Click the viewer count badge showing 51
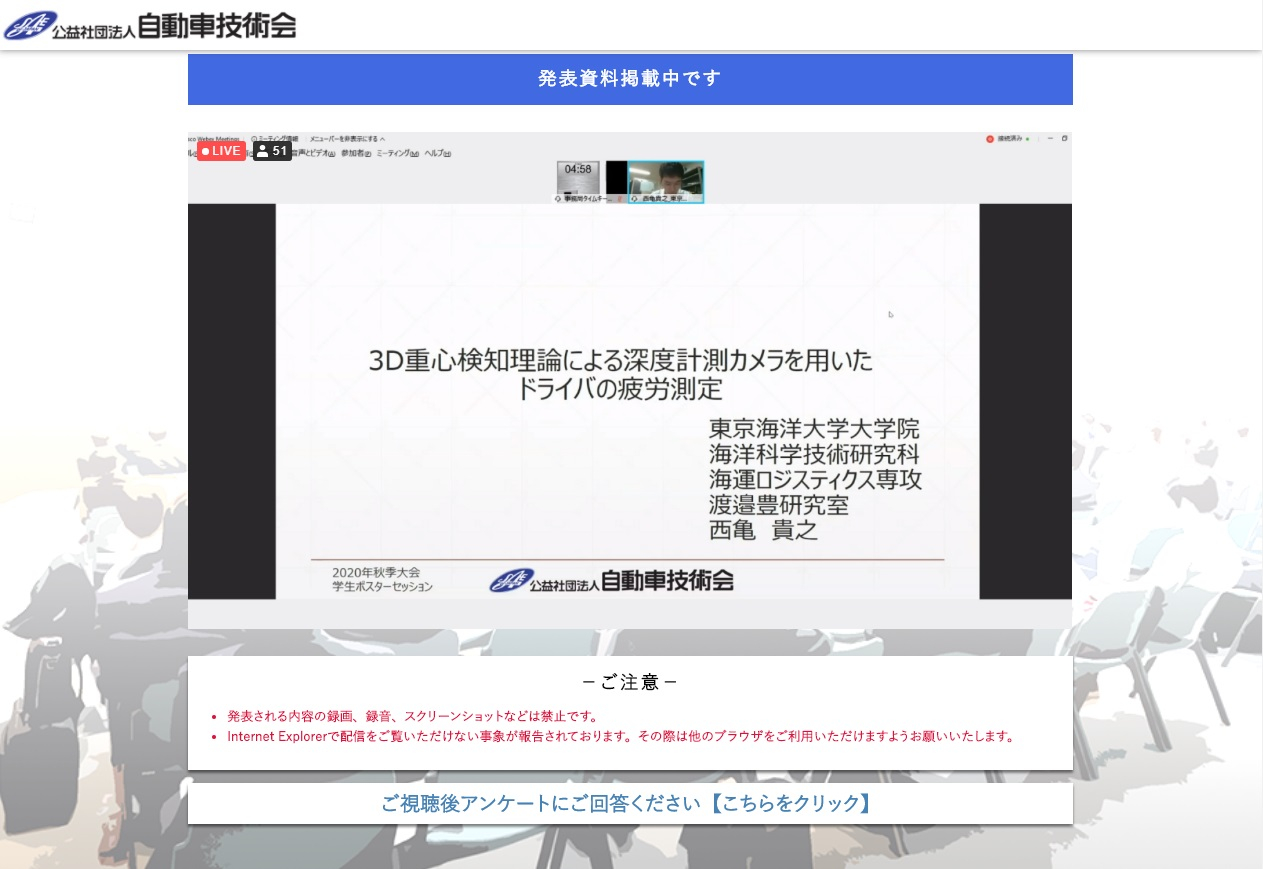 pyautogui.click(x=272, y=151)
